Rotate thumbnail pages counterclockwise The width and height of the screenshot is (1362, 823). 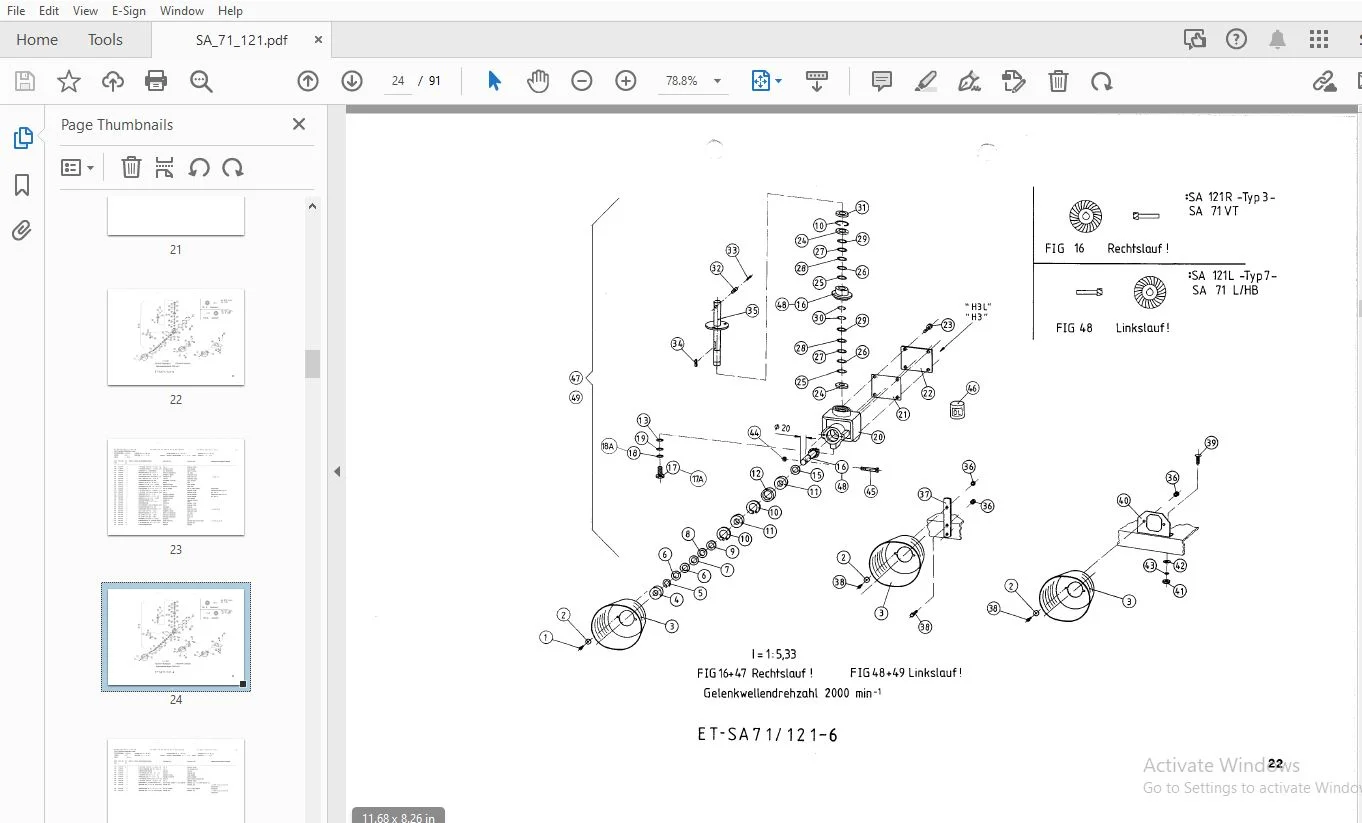pos(199,168)
